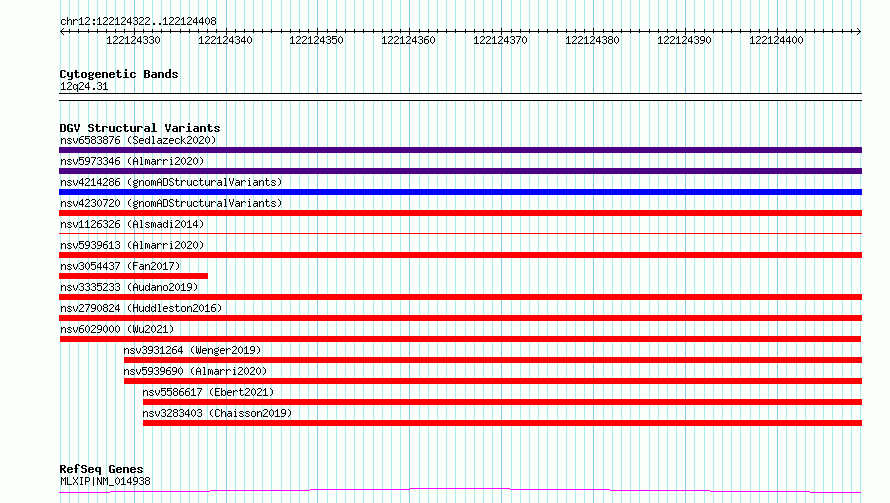Select the nsv3335233 (Audano2019) label
Screen dimensions: 890x503
[x=129, y=287]
